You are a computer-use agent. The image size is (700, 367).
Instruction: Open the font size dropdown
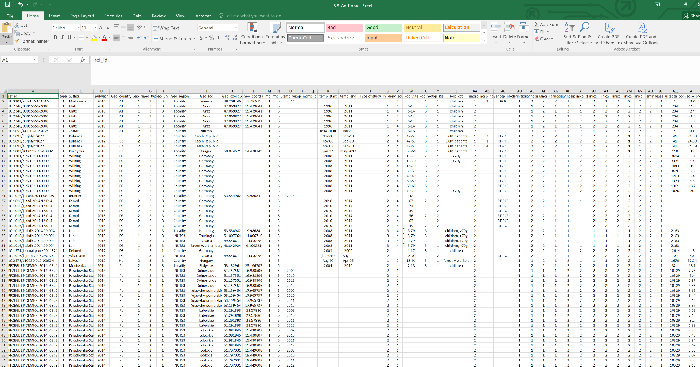click(x=95, y=28)
